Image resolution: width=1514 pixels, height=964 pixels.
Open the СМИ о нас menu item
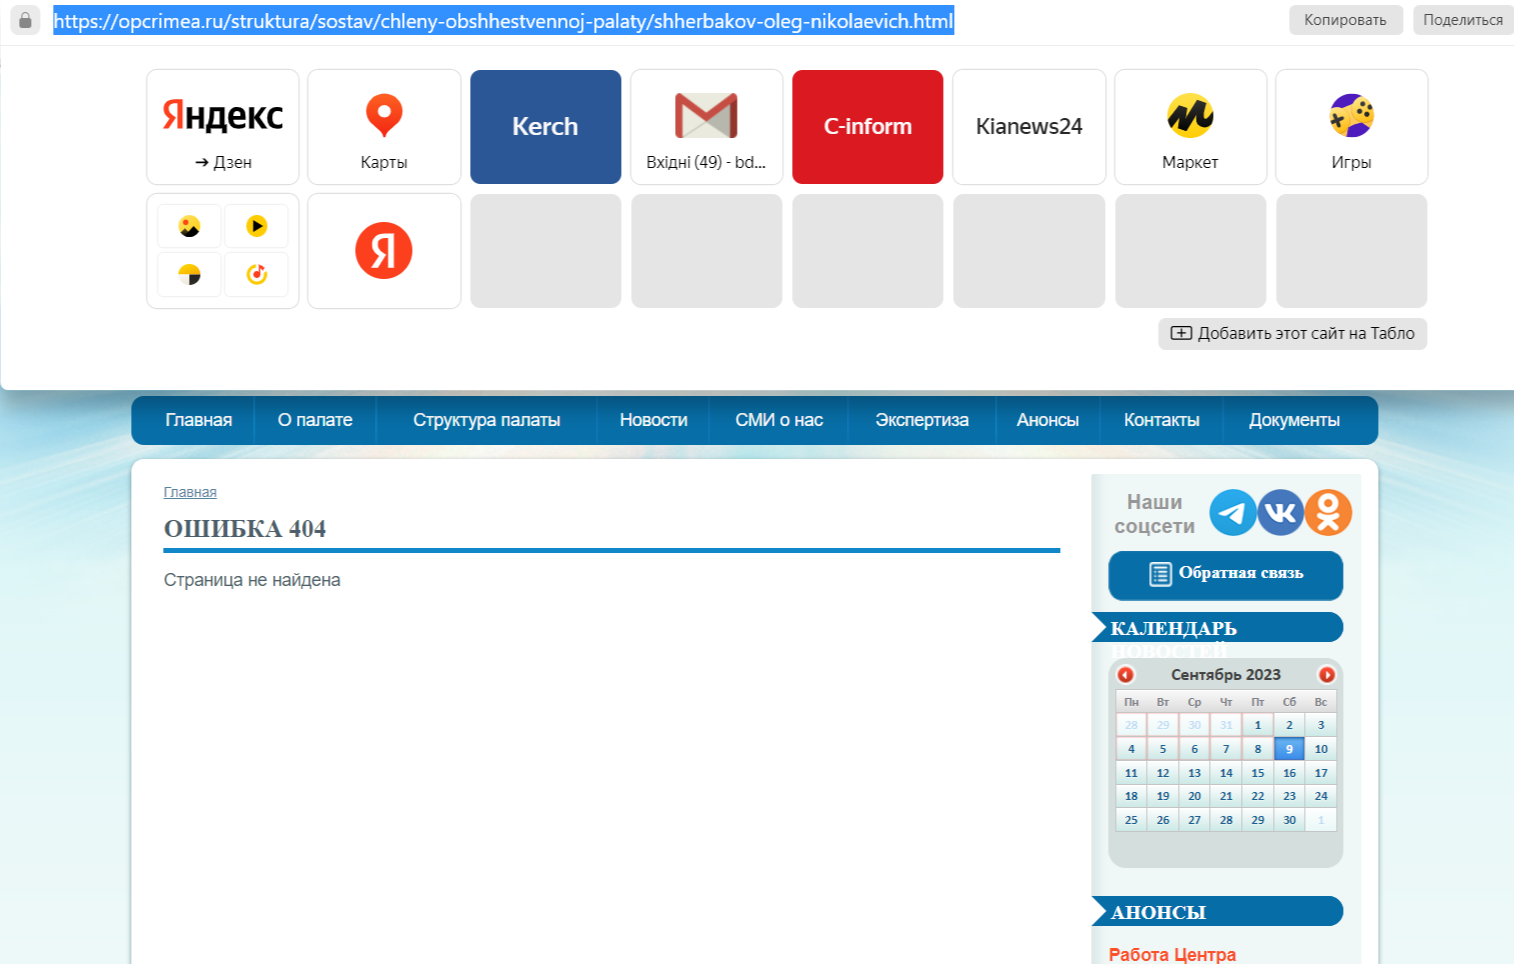pyautogui.click(x=779, y=420)
